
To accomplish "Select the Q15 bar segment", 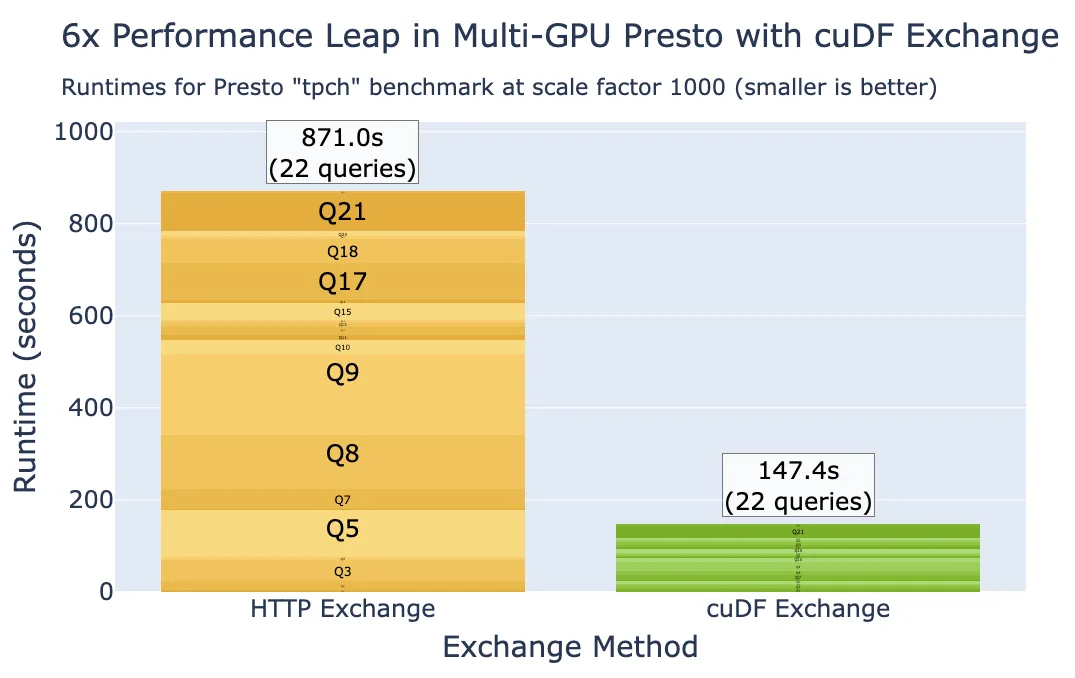I will coord(342,312).
